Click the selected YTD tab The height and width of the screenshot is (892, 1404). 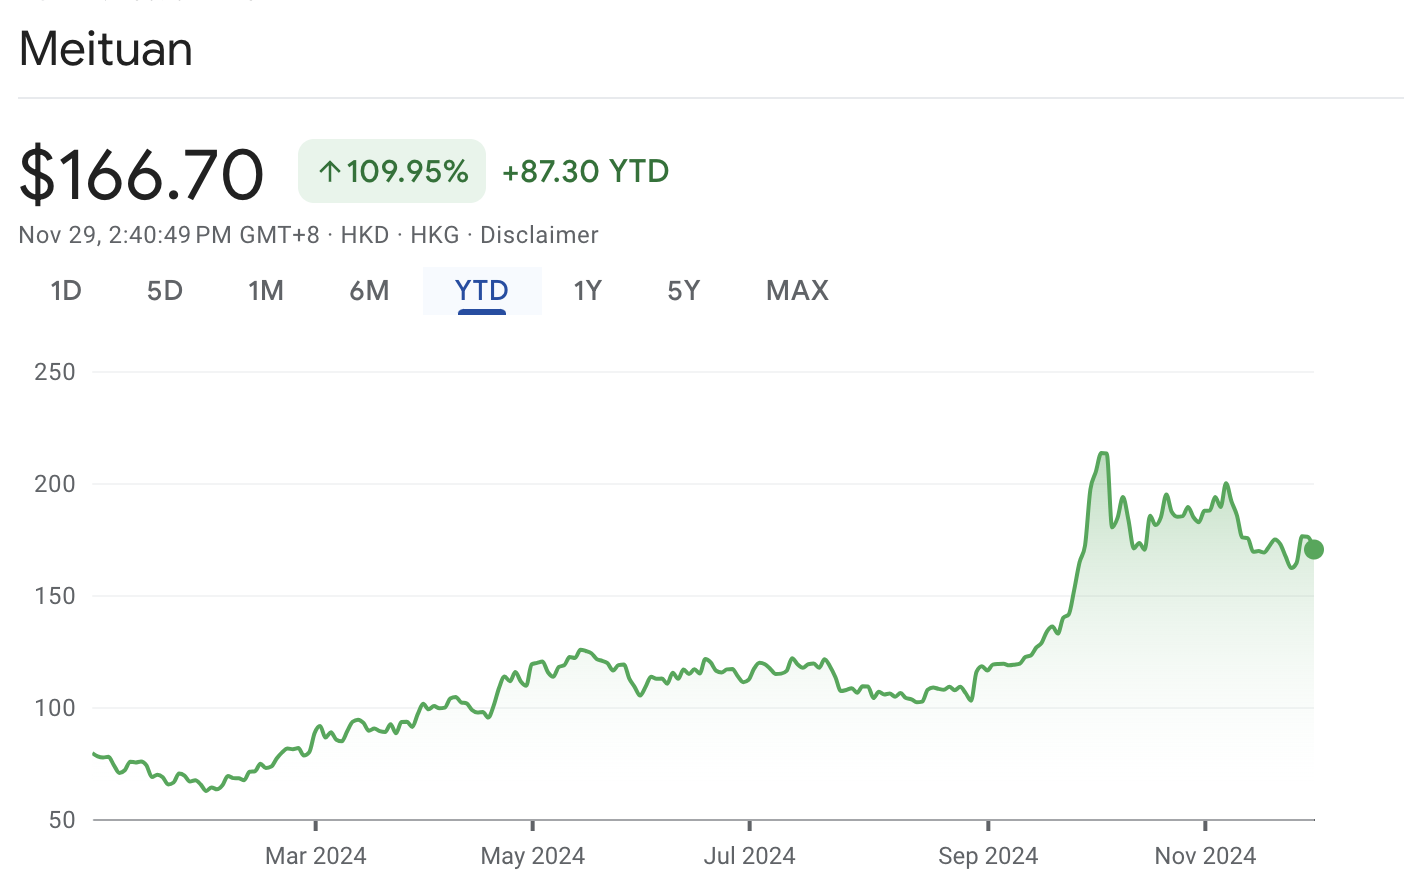click(482, 291)
